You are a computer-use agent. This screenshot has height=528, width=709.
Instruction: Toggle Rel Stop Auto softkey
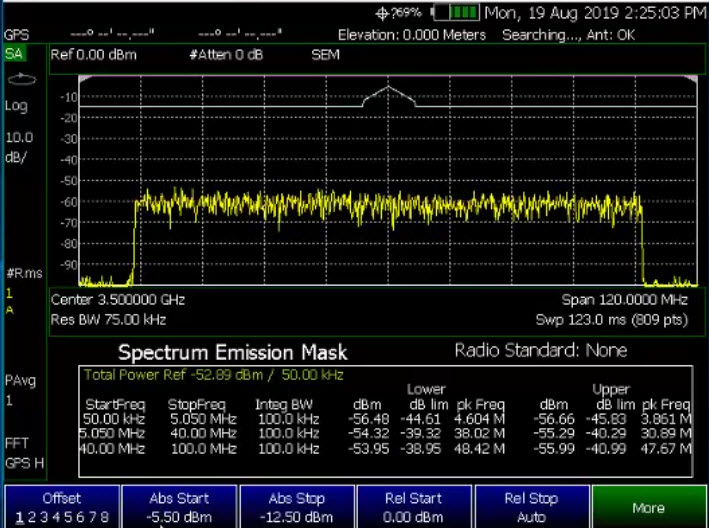(531, 507)
